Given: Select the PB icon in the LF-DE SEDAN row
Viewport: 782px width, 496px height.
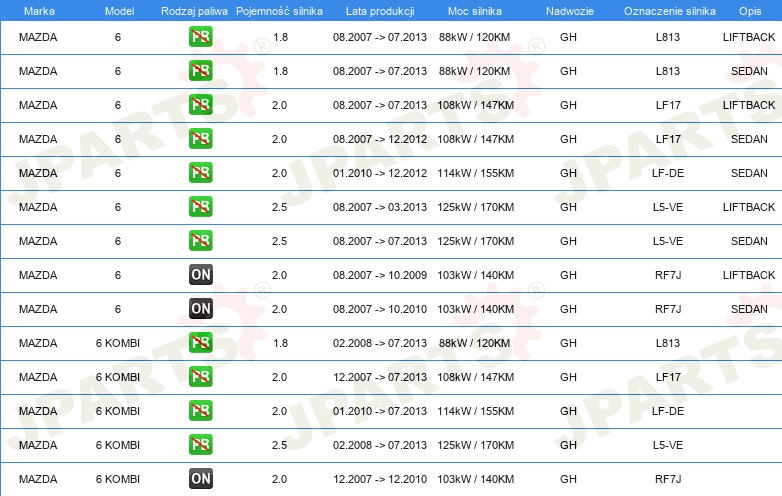Looking at the screenshot, I should pyautogui.click(x=201, y=173).
